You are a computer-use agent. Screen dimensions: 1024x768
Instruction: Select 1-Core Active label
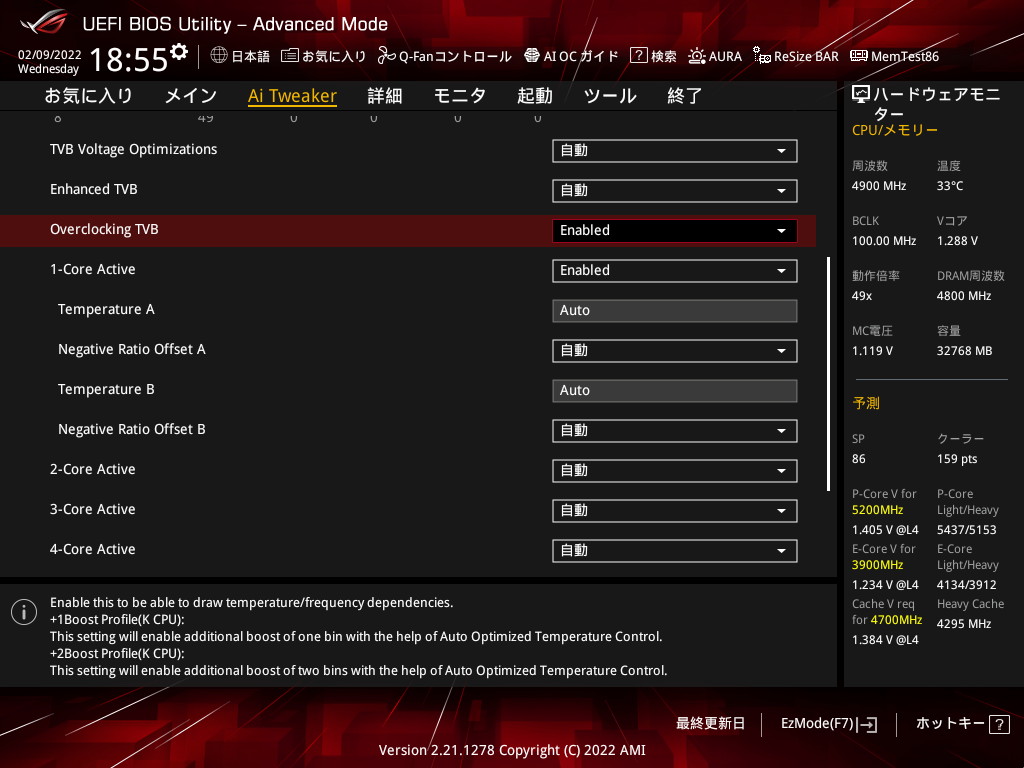(93, 269)
